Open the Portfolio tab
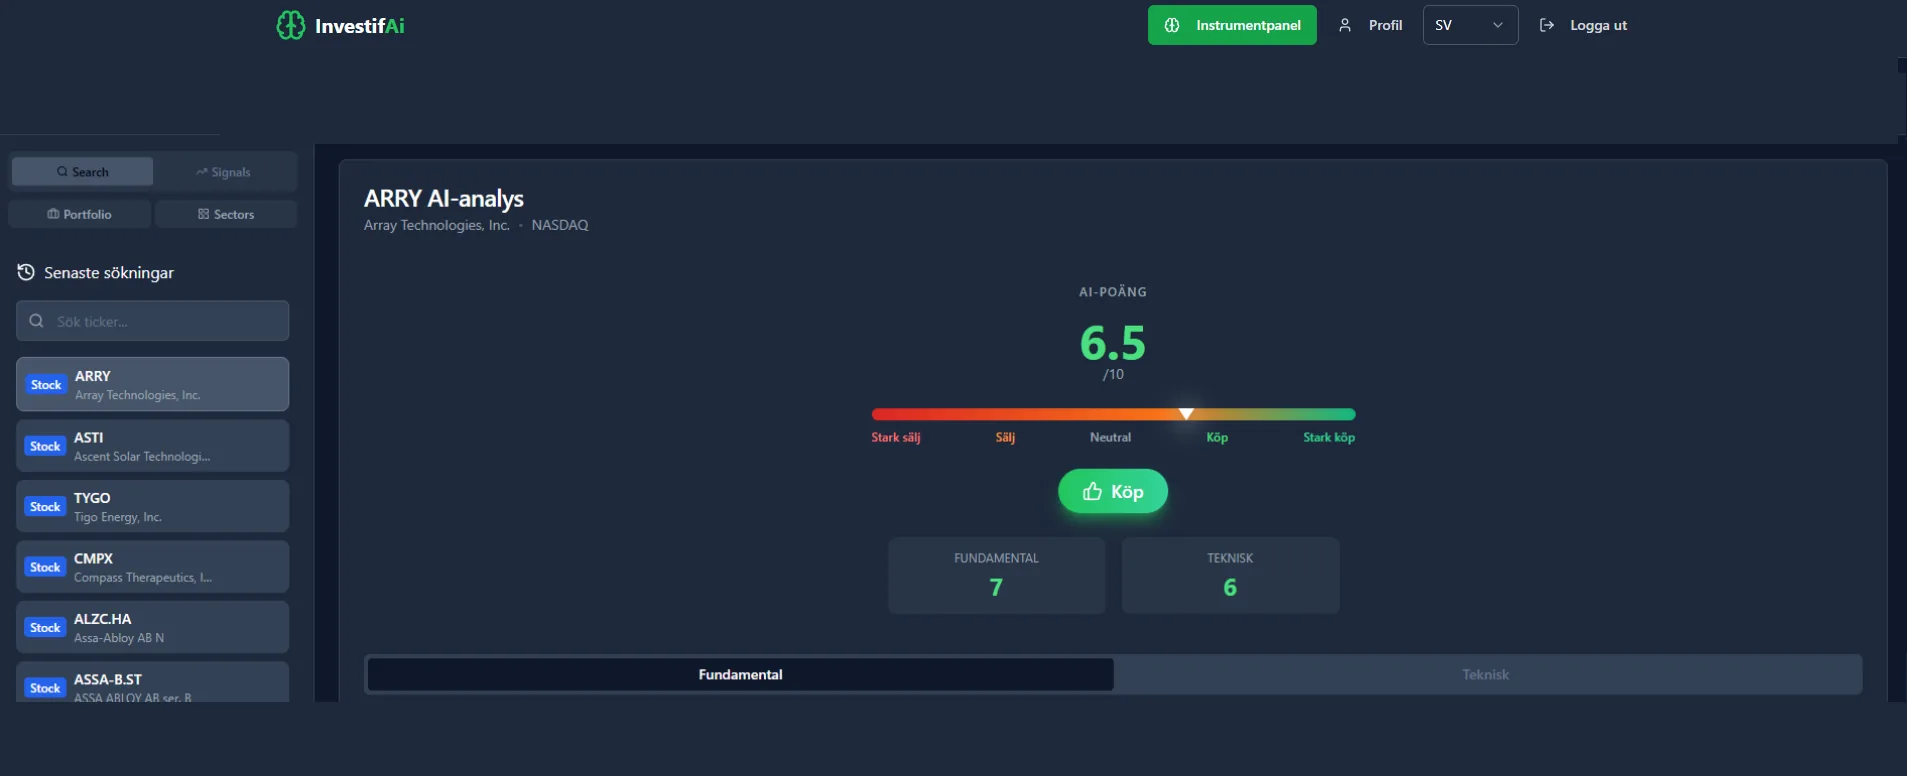 pos(80,214)
